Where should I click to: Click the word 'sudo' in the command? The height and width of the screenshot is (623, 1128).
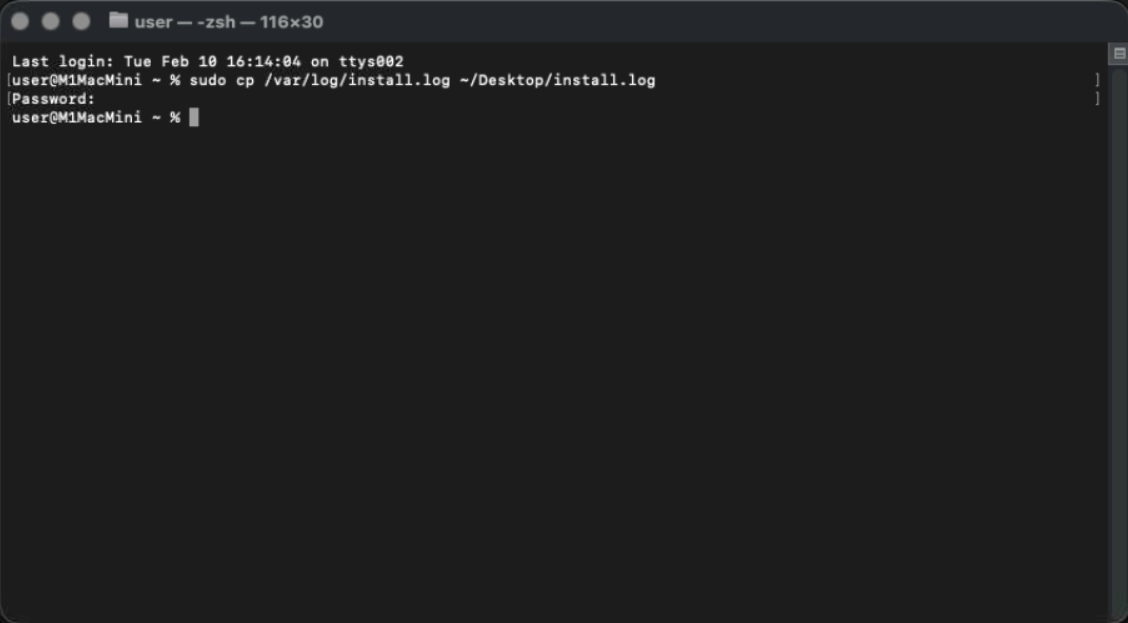208,81
